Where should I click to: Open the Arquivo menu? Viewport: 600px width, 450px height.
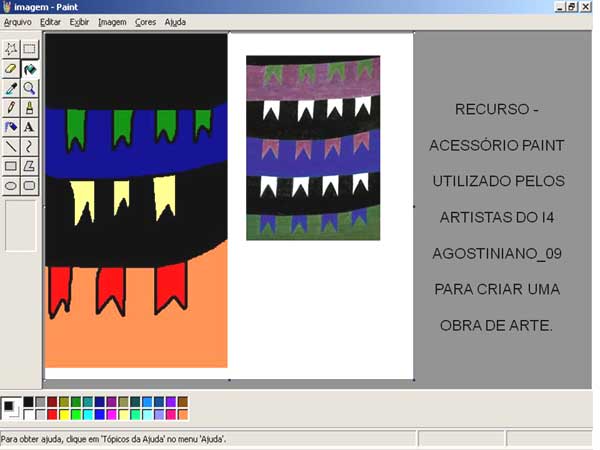pos(18,22)
